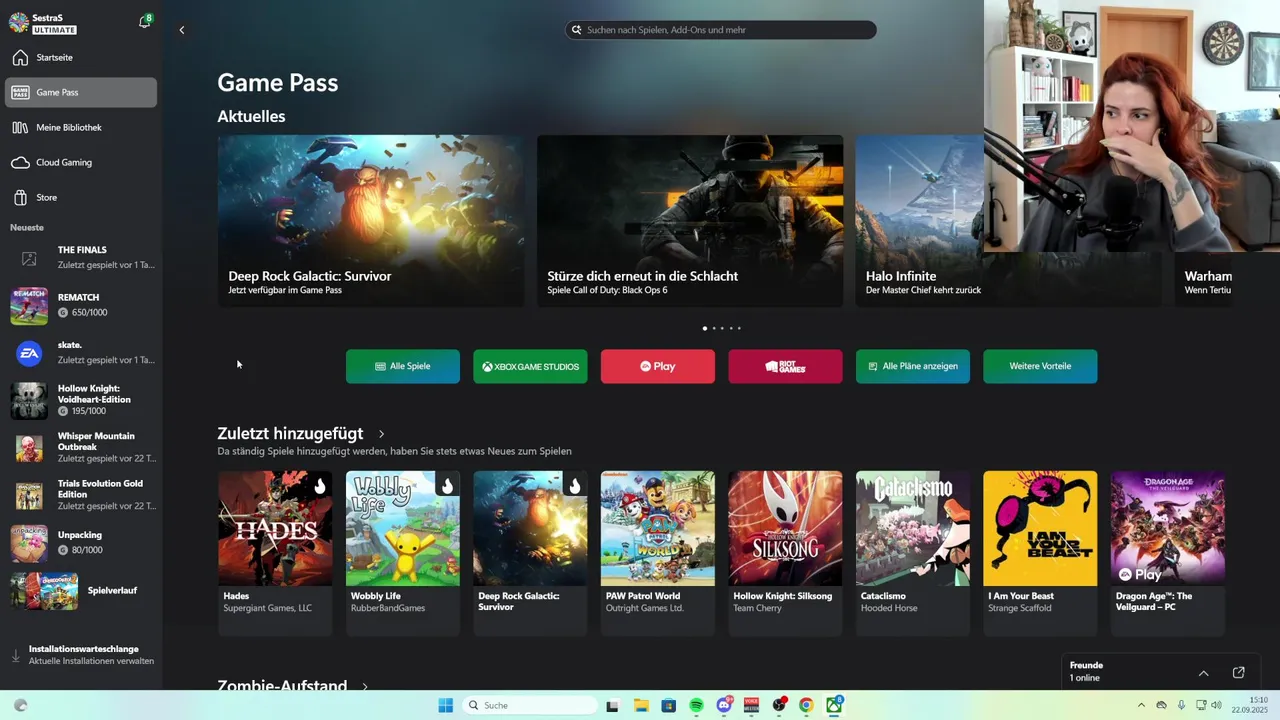This screenshot has width=1280, height=720.
Task: Click Alle Pläne anzeigen button
Action: pos(913,366)
